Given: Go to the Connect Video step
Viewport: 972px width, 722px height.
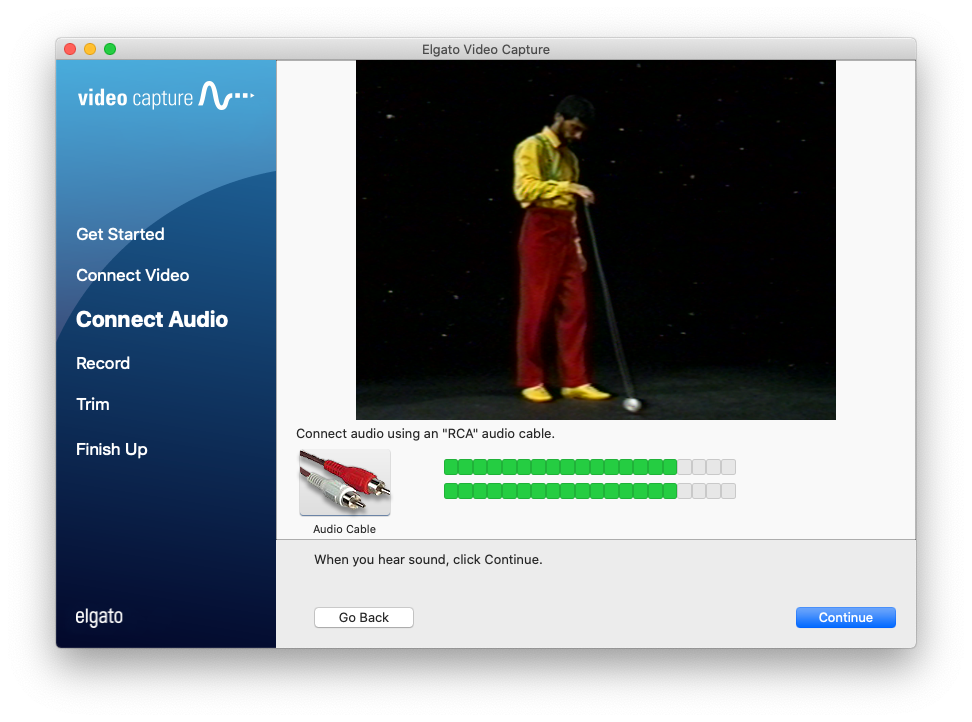Looking at the screenshot, I should tap(133, 275).
